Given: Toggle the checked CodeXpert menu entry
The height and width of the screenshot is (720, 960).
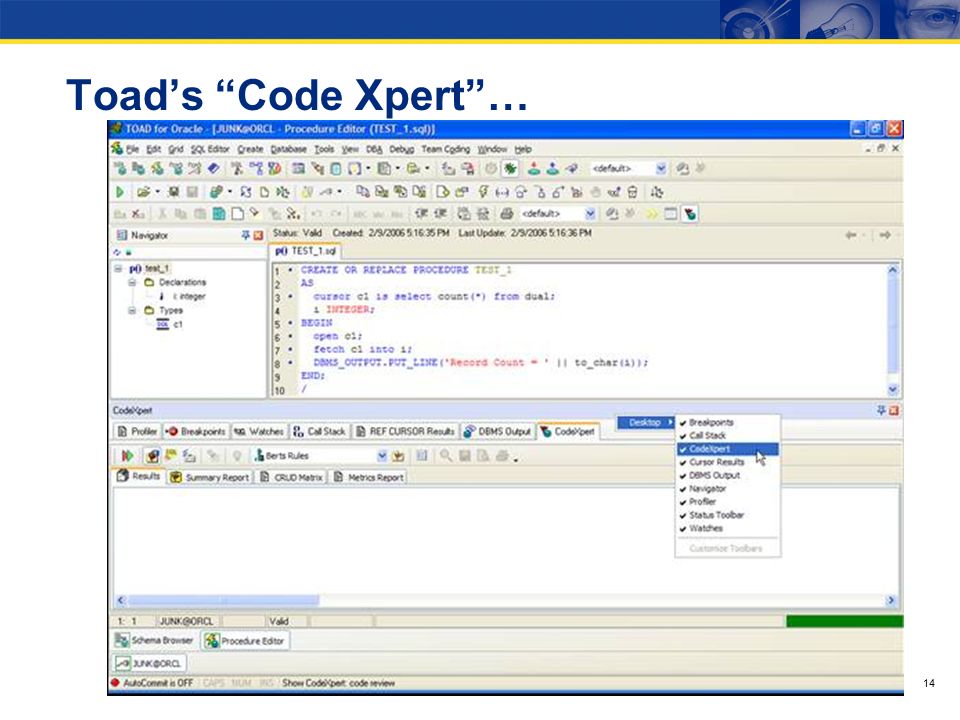Looking at the screenshot, I should pos(727,449).
